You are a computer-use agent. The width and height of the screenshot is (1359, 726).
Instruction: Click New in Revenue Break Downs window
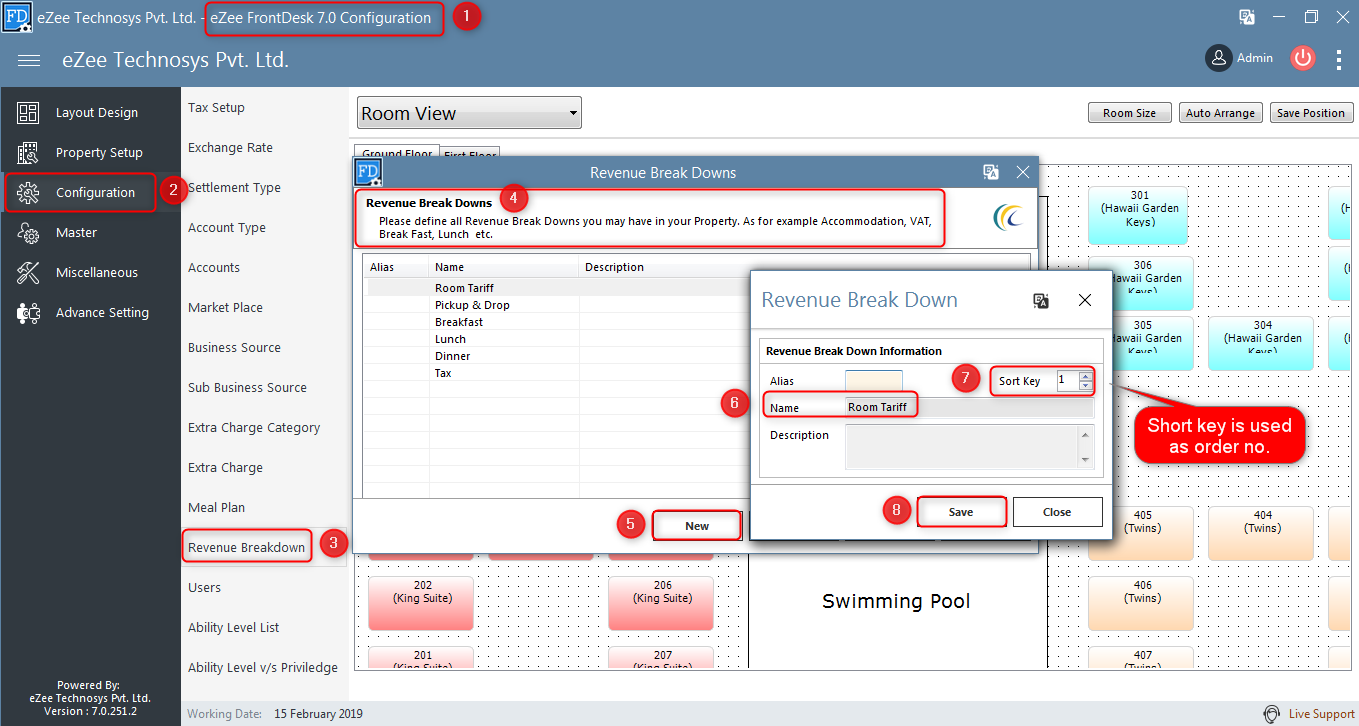697,526
